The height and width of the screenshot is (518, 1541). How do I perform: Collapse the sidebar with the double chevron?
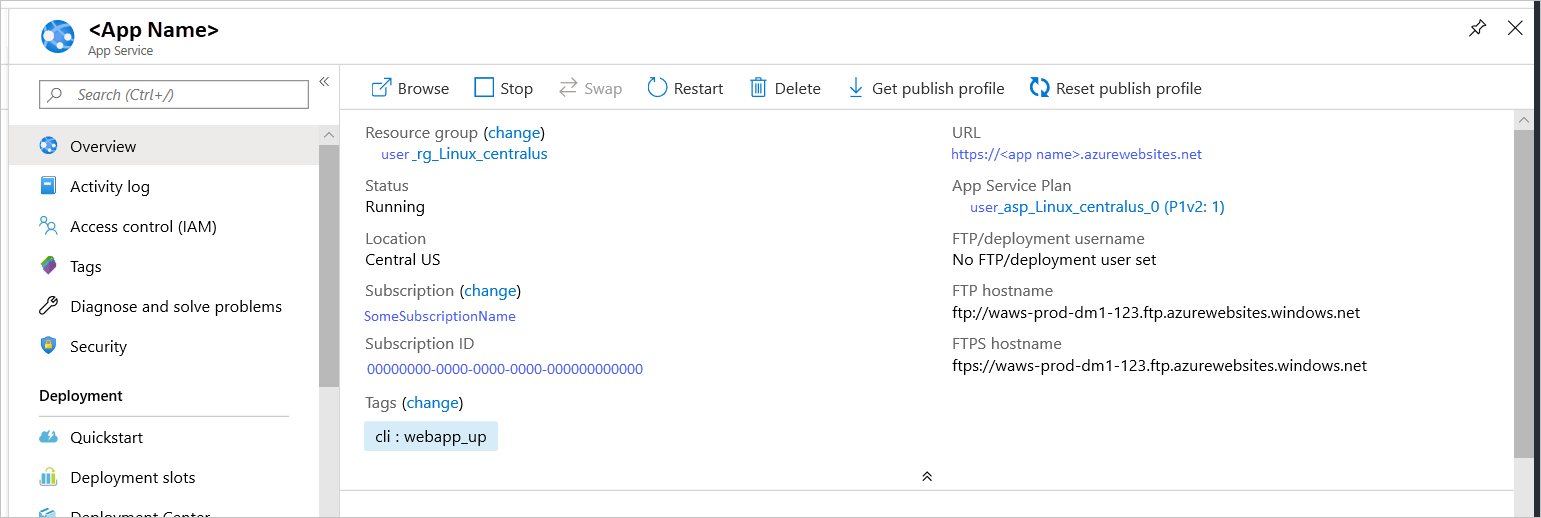[324, 82]
